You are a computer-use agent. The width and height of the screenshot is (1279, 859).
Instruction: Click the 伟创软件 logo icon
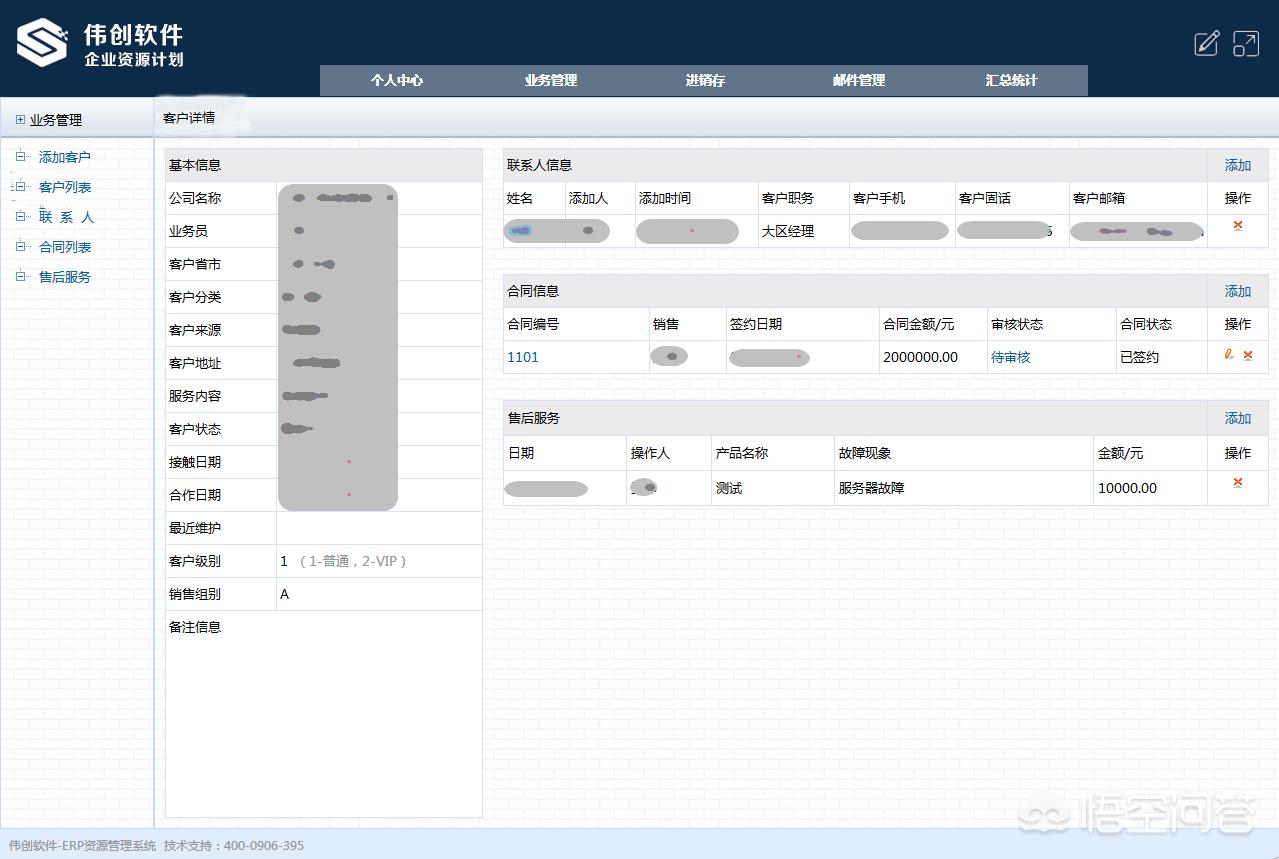click(x=42, y=43)
